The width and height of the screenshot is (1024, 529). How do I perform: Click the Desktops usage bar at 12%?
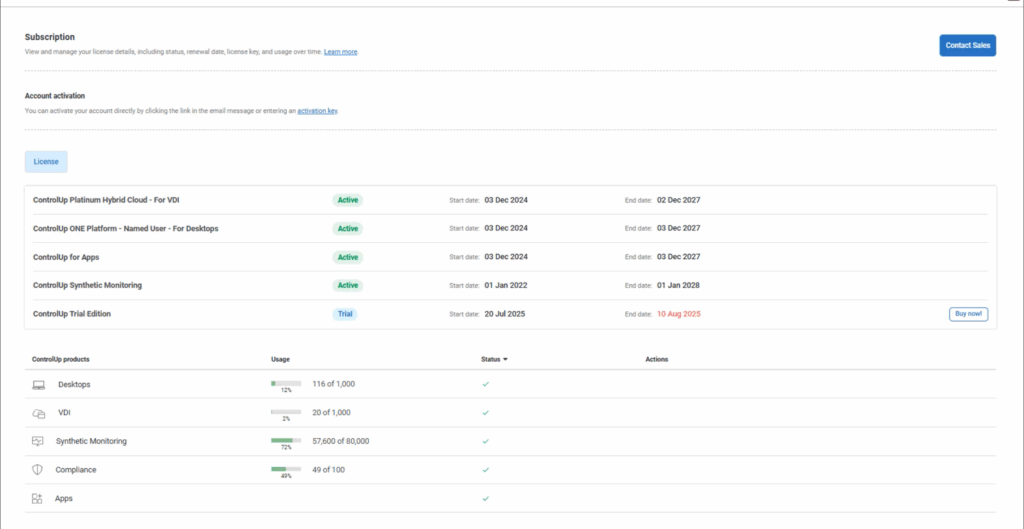[x=286, y=383]
